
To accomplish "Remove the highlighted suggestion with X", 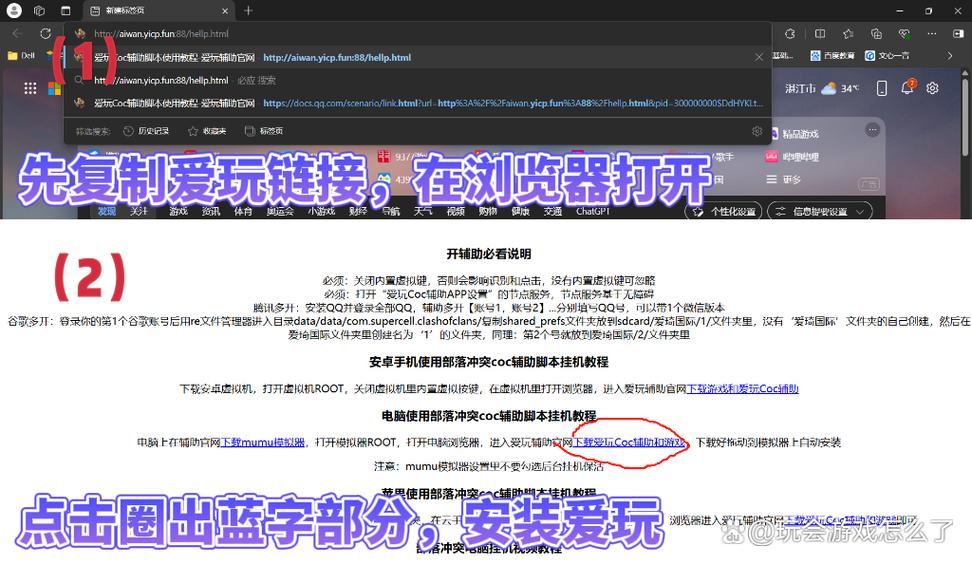I will 759,57.
